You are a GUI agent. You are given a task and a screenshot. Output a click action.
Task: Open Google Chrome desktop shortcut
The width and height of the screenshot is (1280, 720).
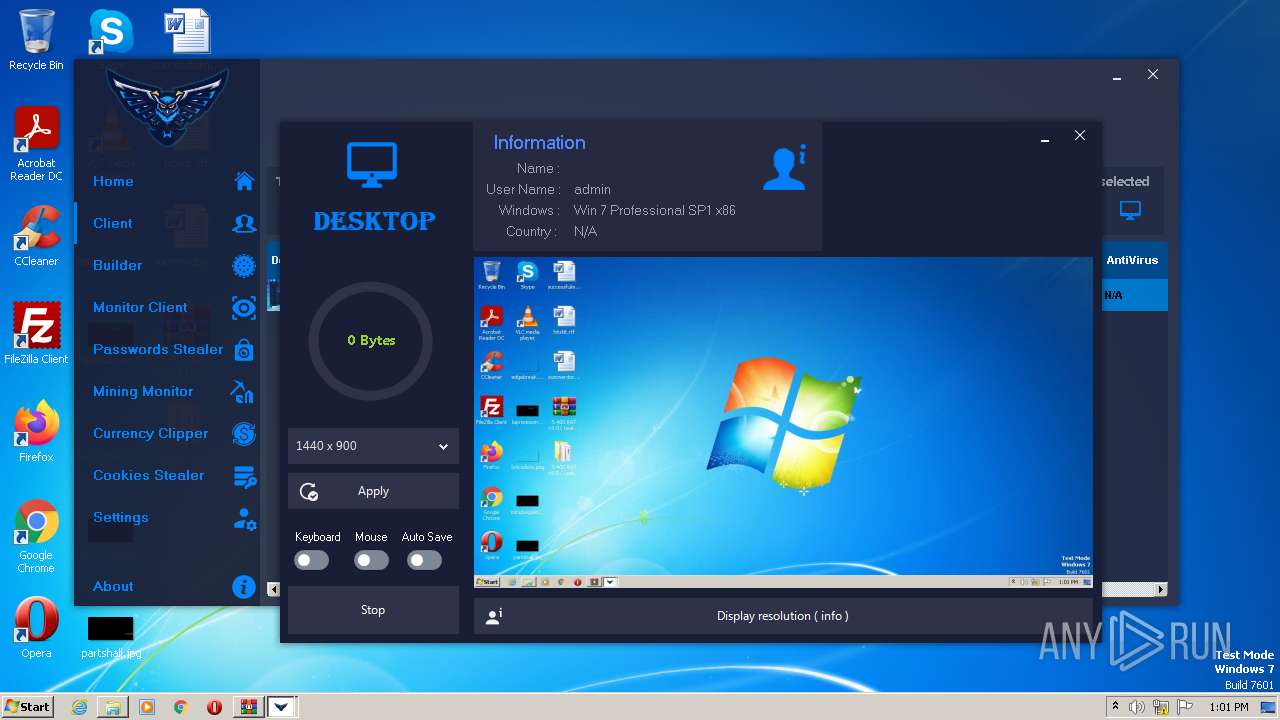pyautogui.click(x=36, y=536)
